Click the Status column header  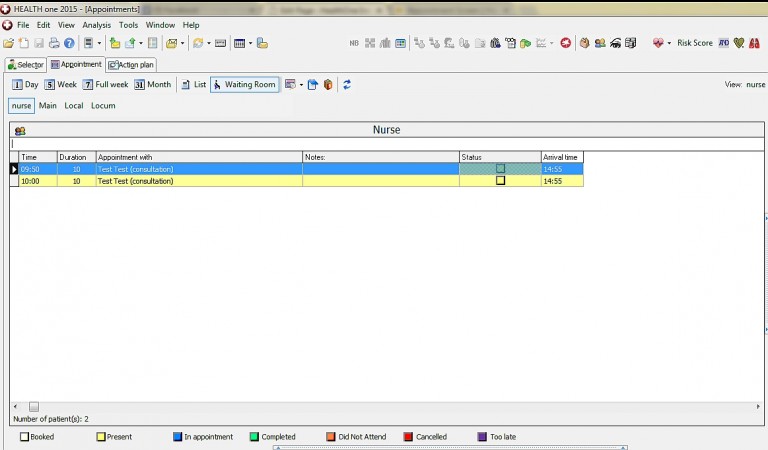point(500,157)
